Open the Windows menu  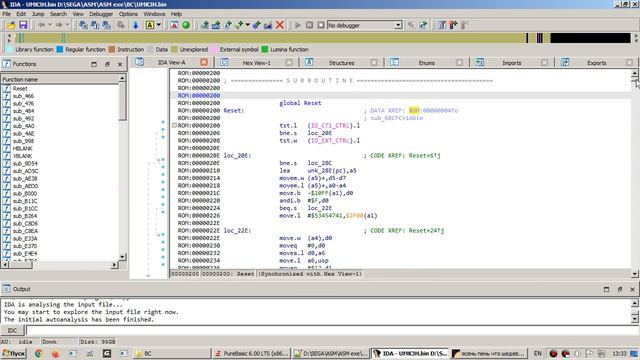(x=154, y=14)
